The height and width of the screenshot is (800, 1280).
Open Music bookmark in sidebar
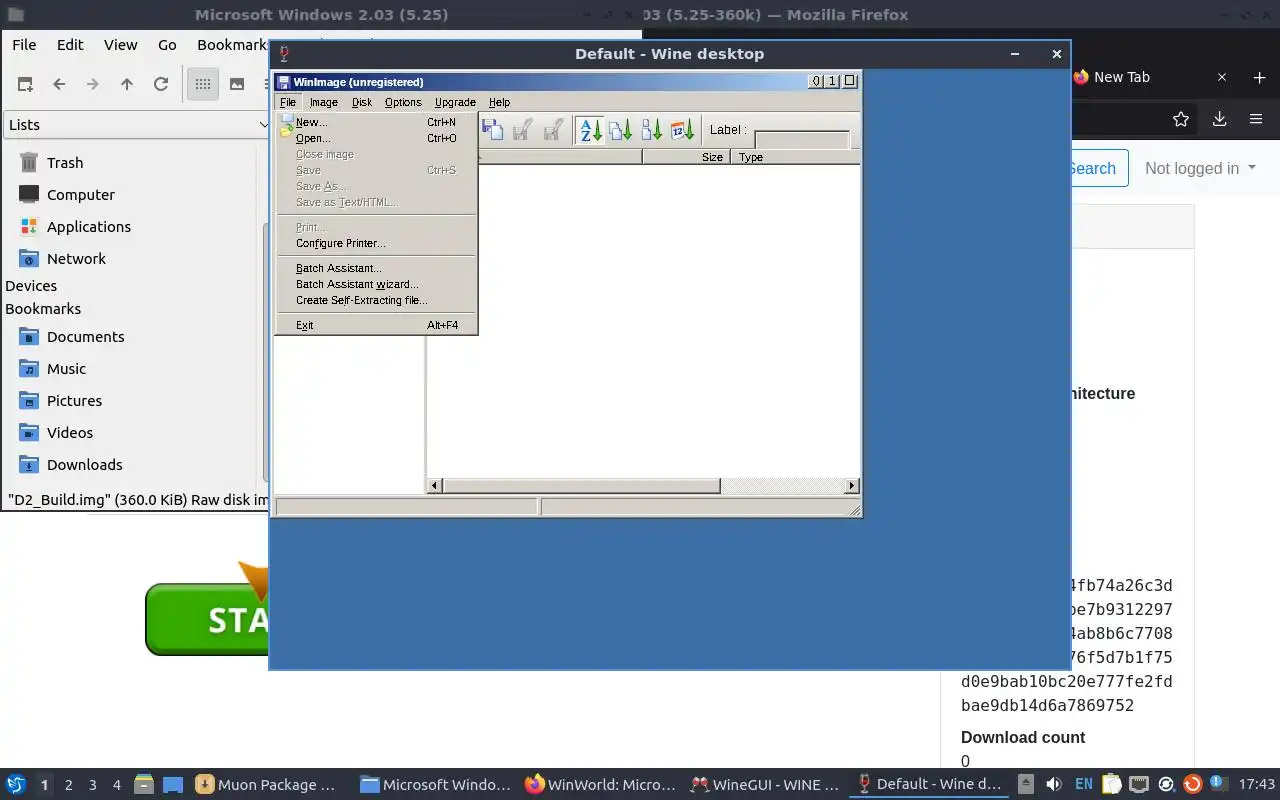[x=66, y=369]
